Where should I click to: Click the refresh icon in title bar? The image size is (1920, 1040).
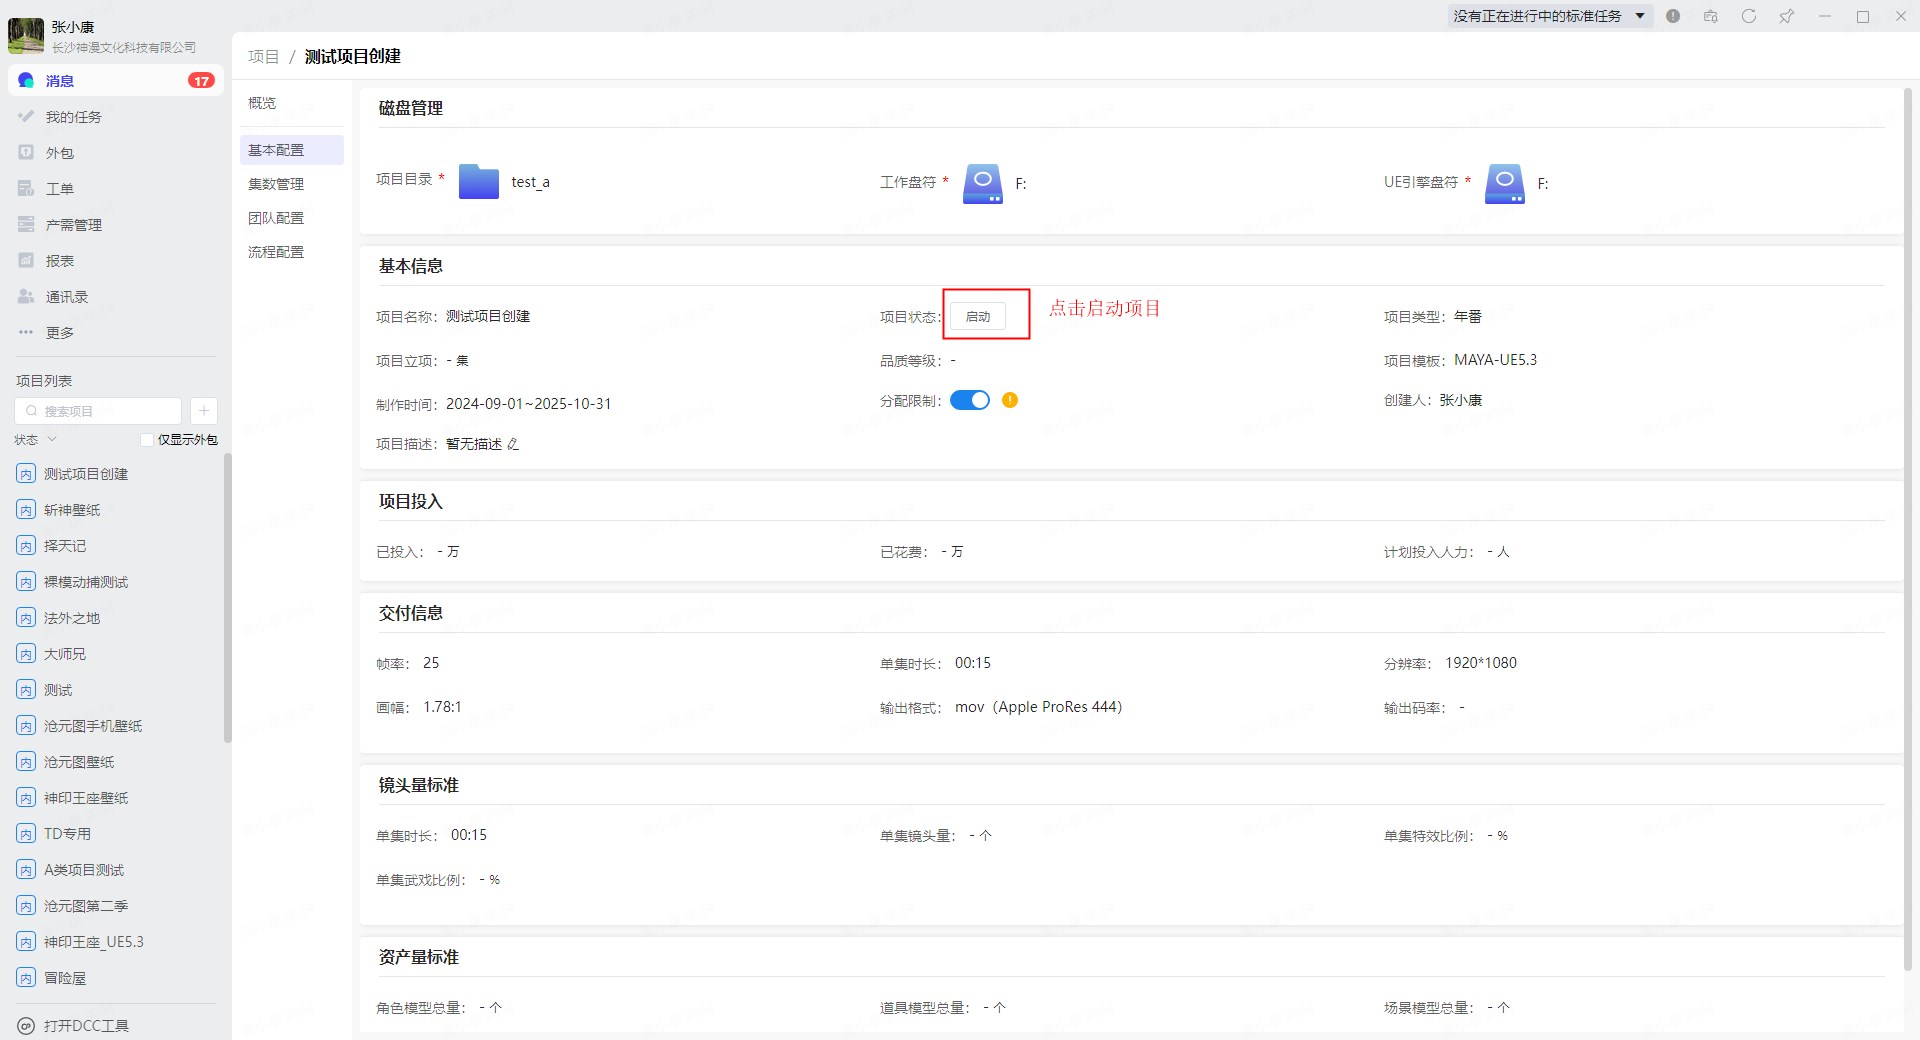pyautogui.click(x=1748, y=16)
